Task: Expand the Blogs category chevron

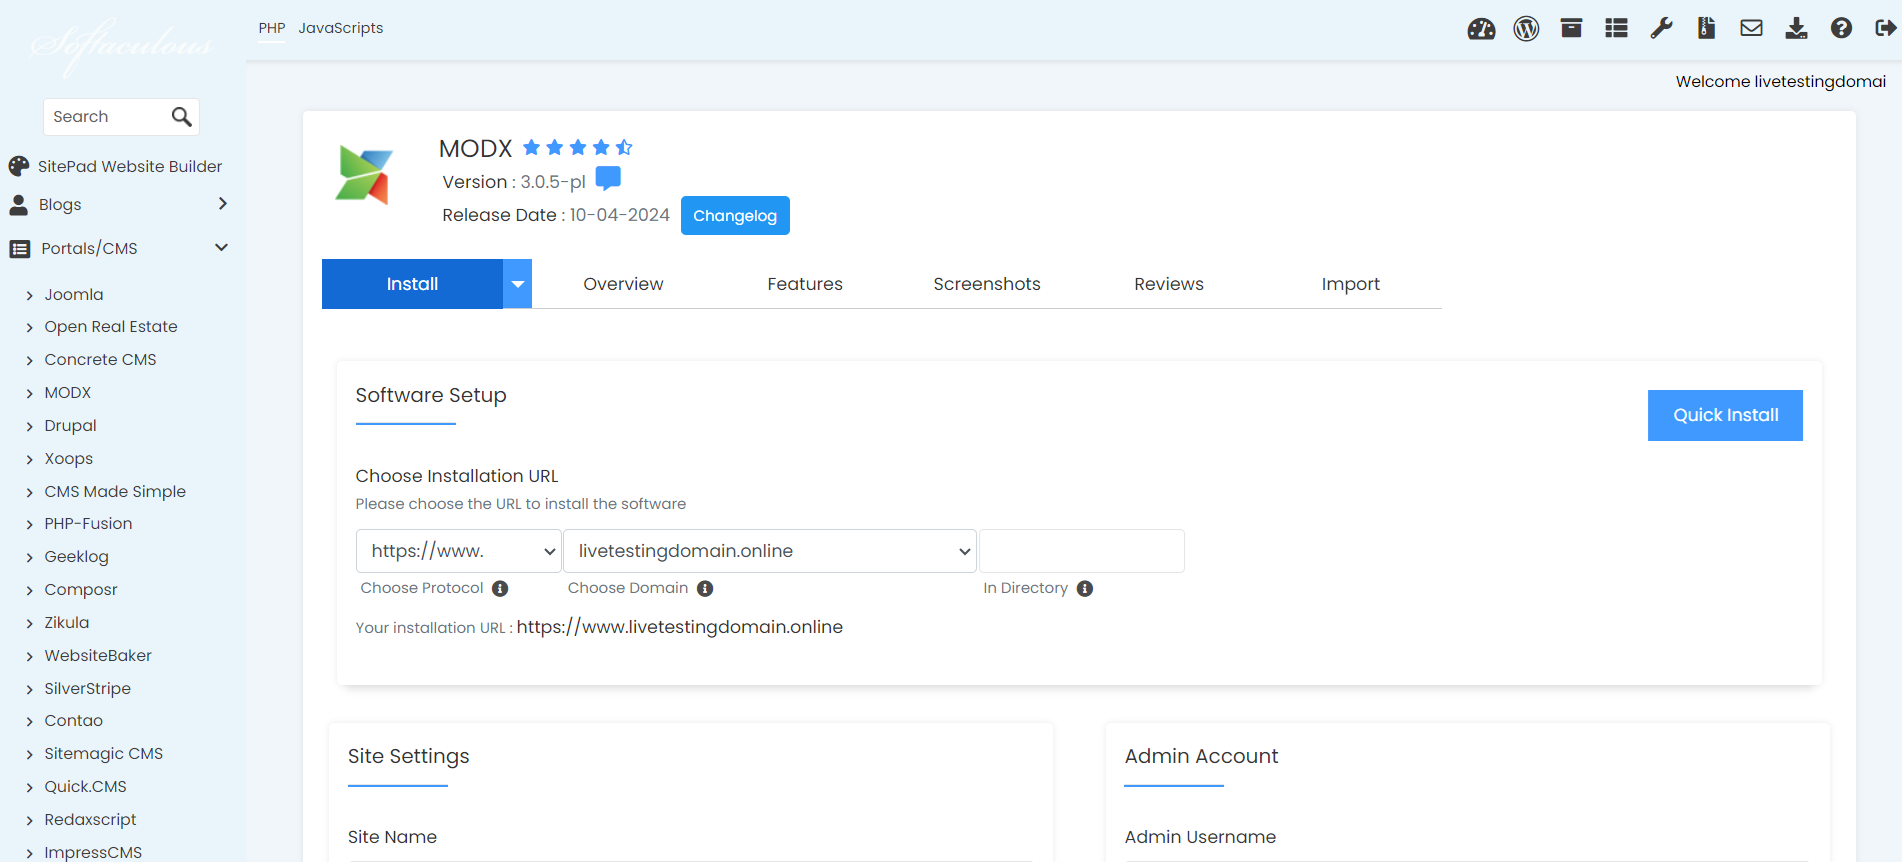Action: (x=222, y=204)
